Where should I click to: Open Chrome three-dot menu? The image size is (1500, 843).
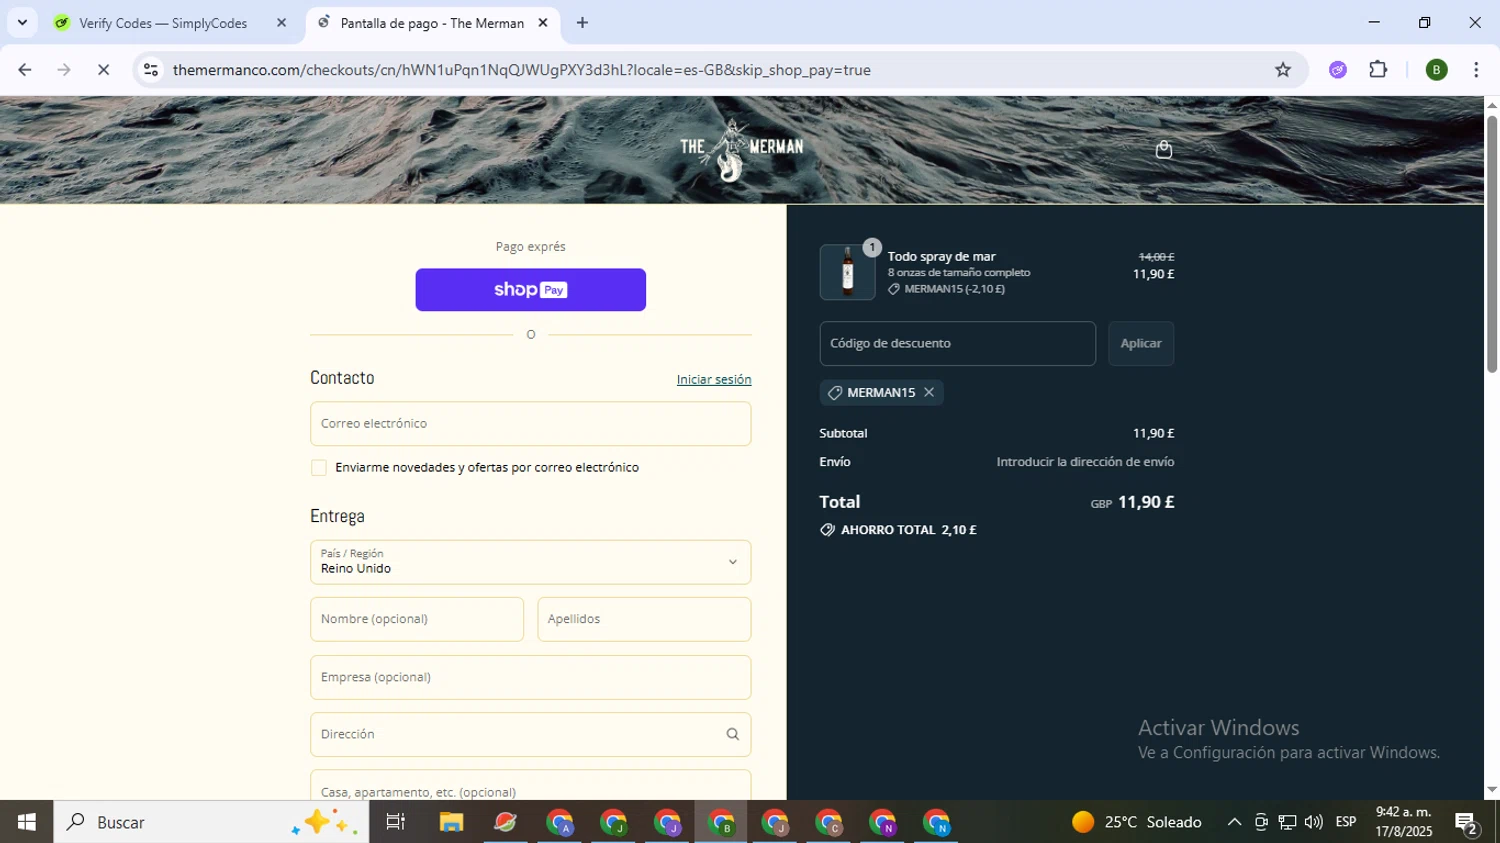pyautogui.click(x=1476, y=69)
